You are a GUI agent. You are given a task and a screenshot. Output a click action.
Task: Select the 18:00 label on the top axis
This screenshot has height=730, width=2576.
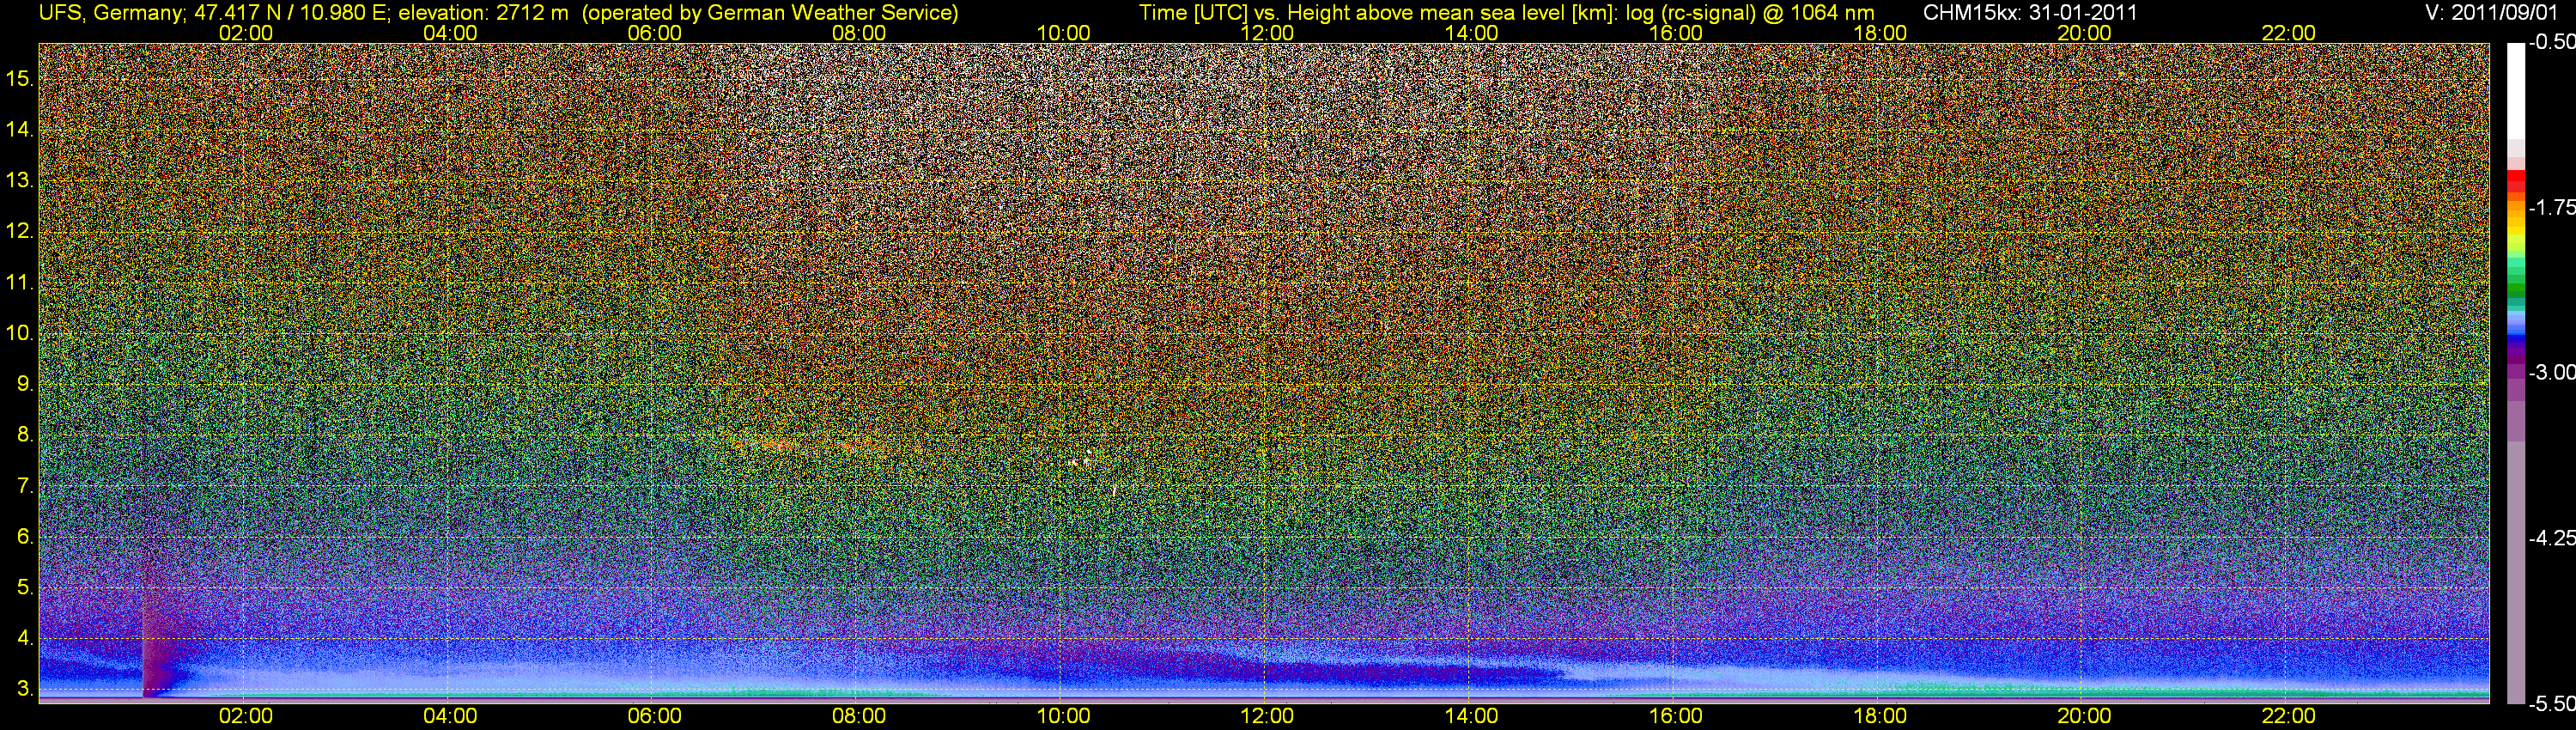(1879, 33)
